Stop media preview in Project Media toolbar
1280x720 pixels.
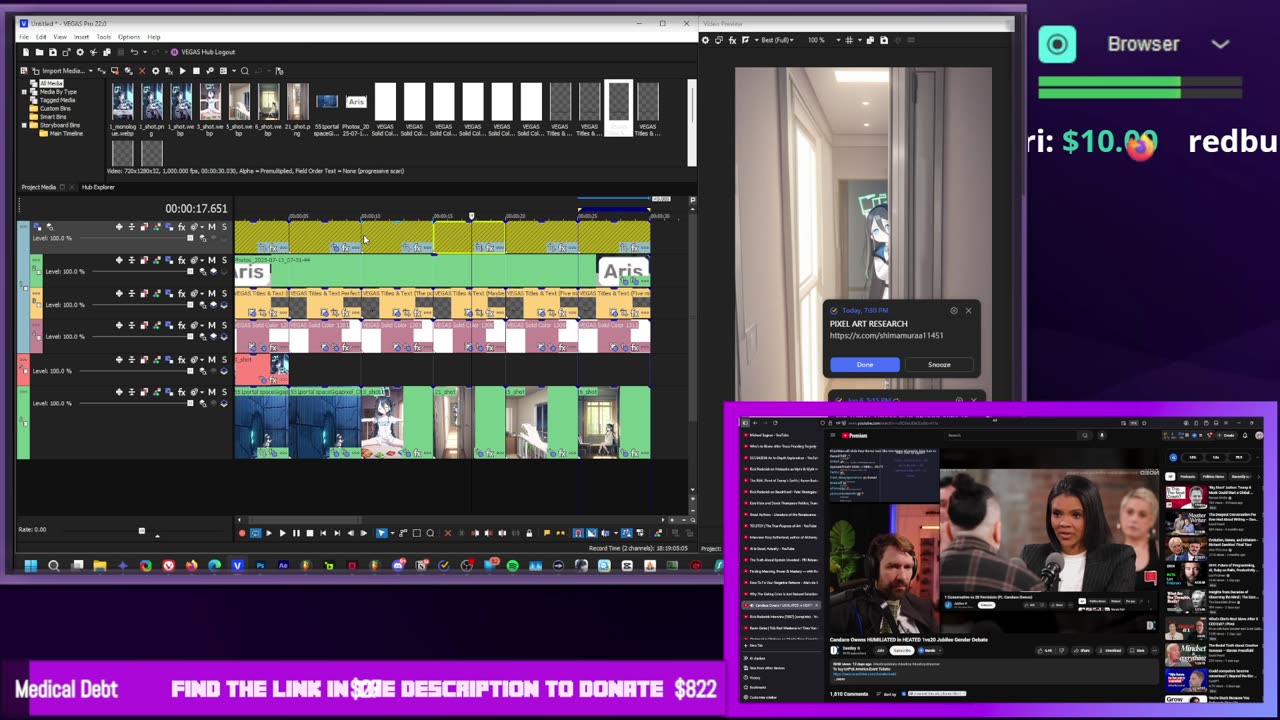coord(196,71)
